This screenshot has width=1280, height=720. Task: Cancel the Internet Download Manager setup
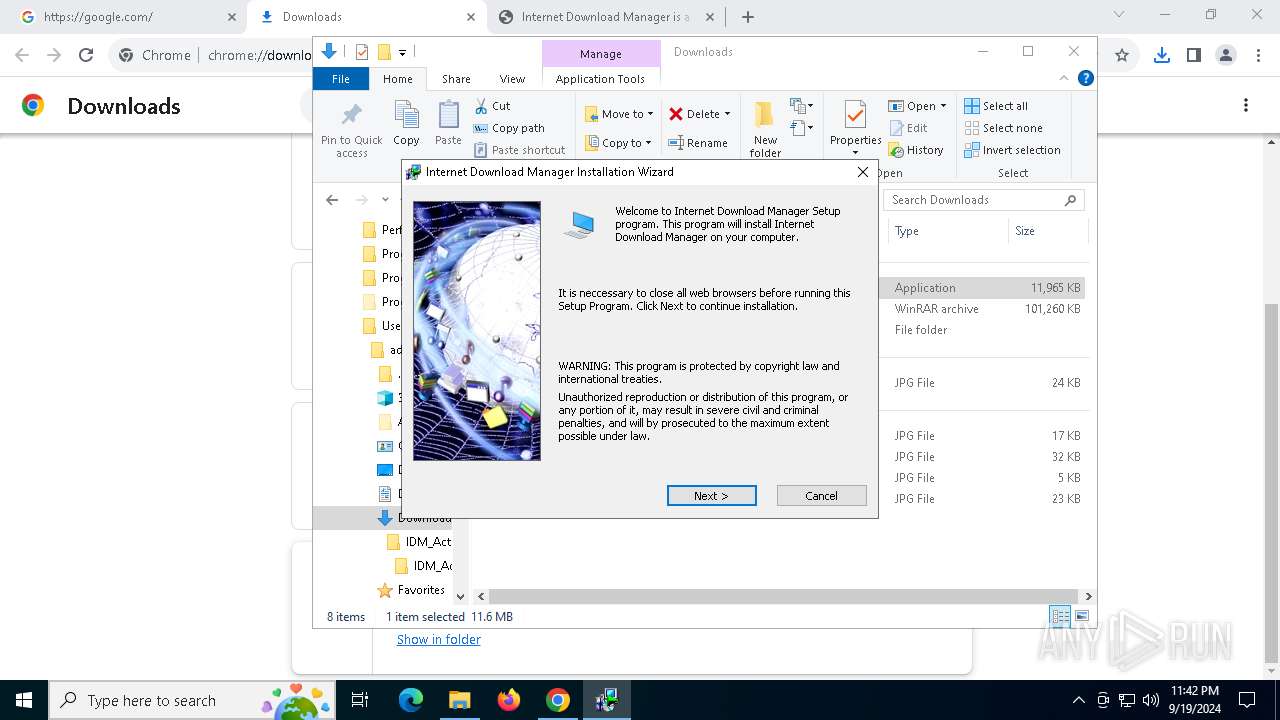pyautogui.click(x=821, y=496)
